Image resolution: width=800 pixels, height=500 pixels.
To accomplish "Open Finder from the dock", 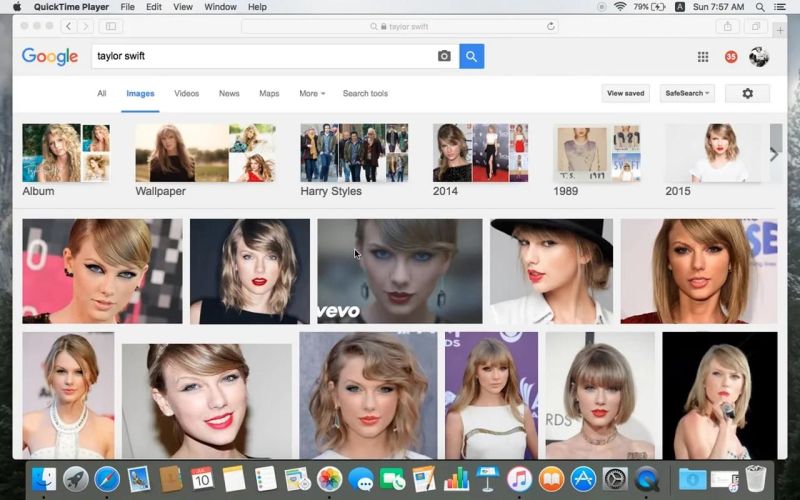I will [44, 480].
